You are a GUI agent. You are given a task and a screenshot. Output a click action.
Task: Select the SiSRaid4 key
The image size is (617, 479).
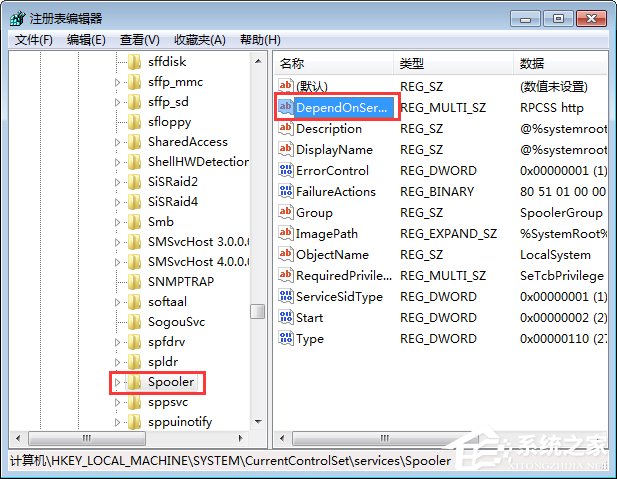(173, 202)
